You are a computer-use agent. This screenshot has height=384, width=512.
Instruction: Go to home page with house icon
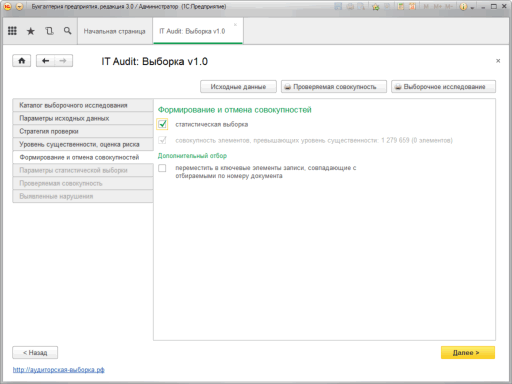(22, 61)
